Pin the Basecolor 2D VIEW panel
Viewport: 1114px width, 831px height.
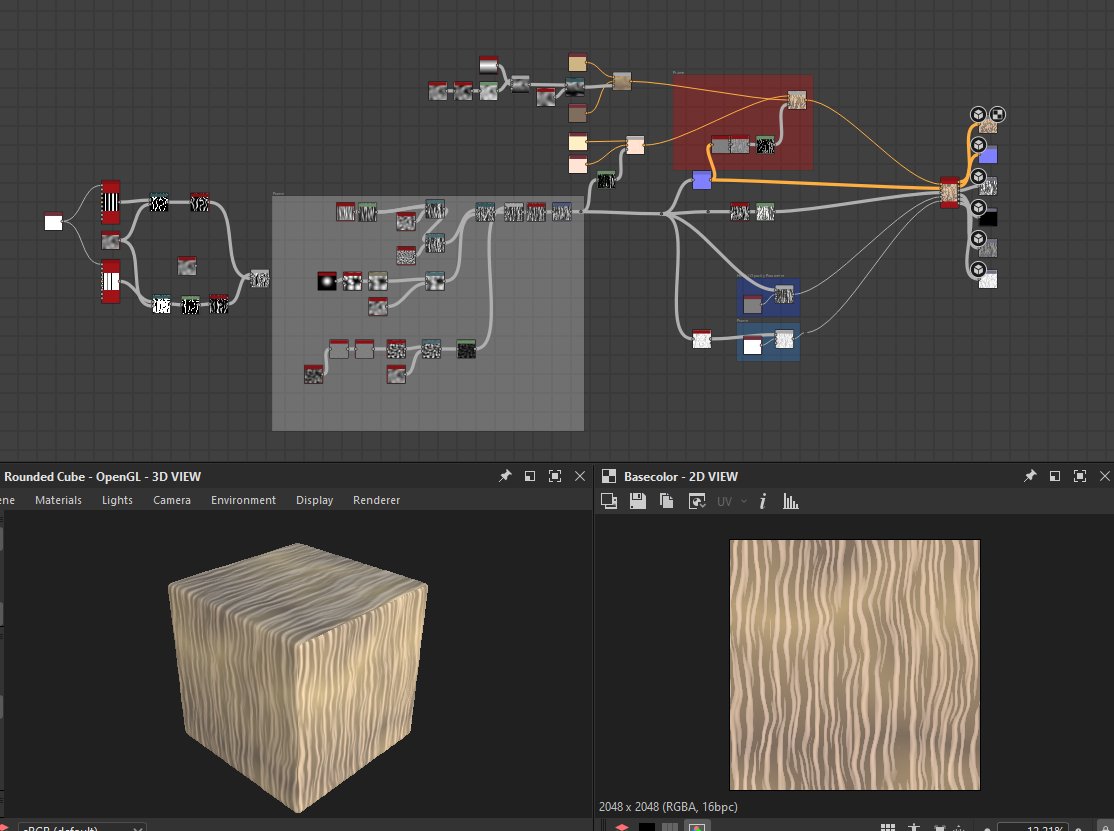(x=1030, y=477)
